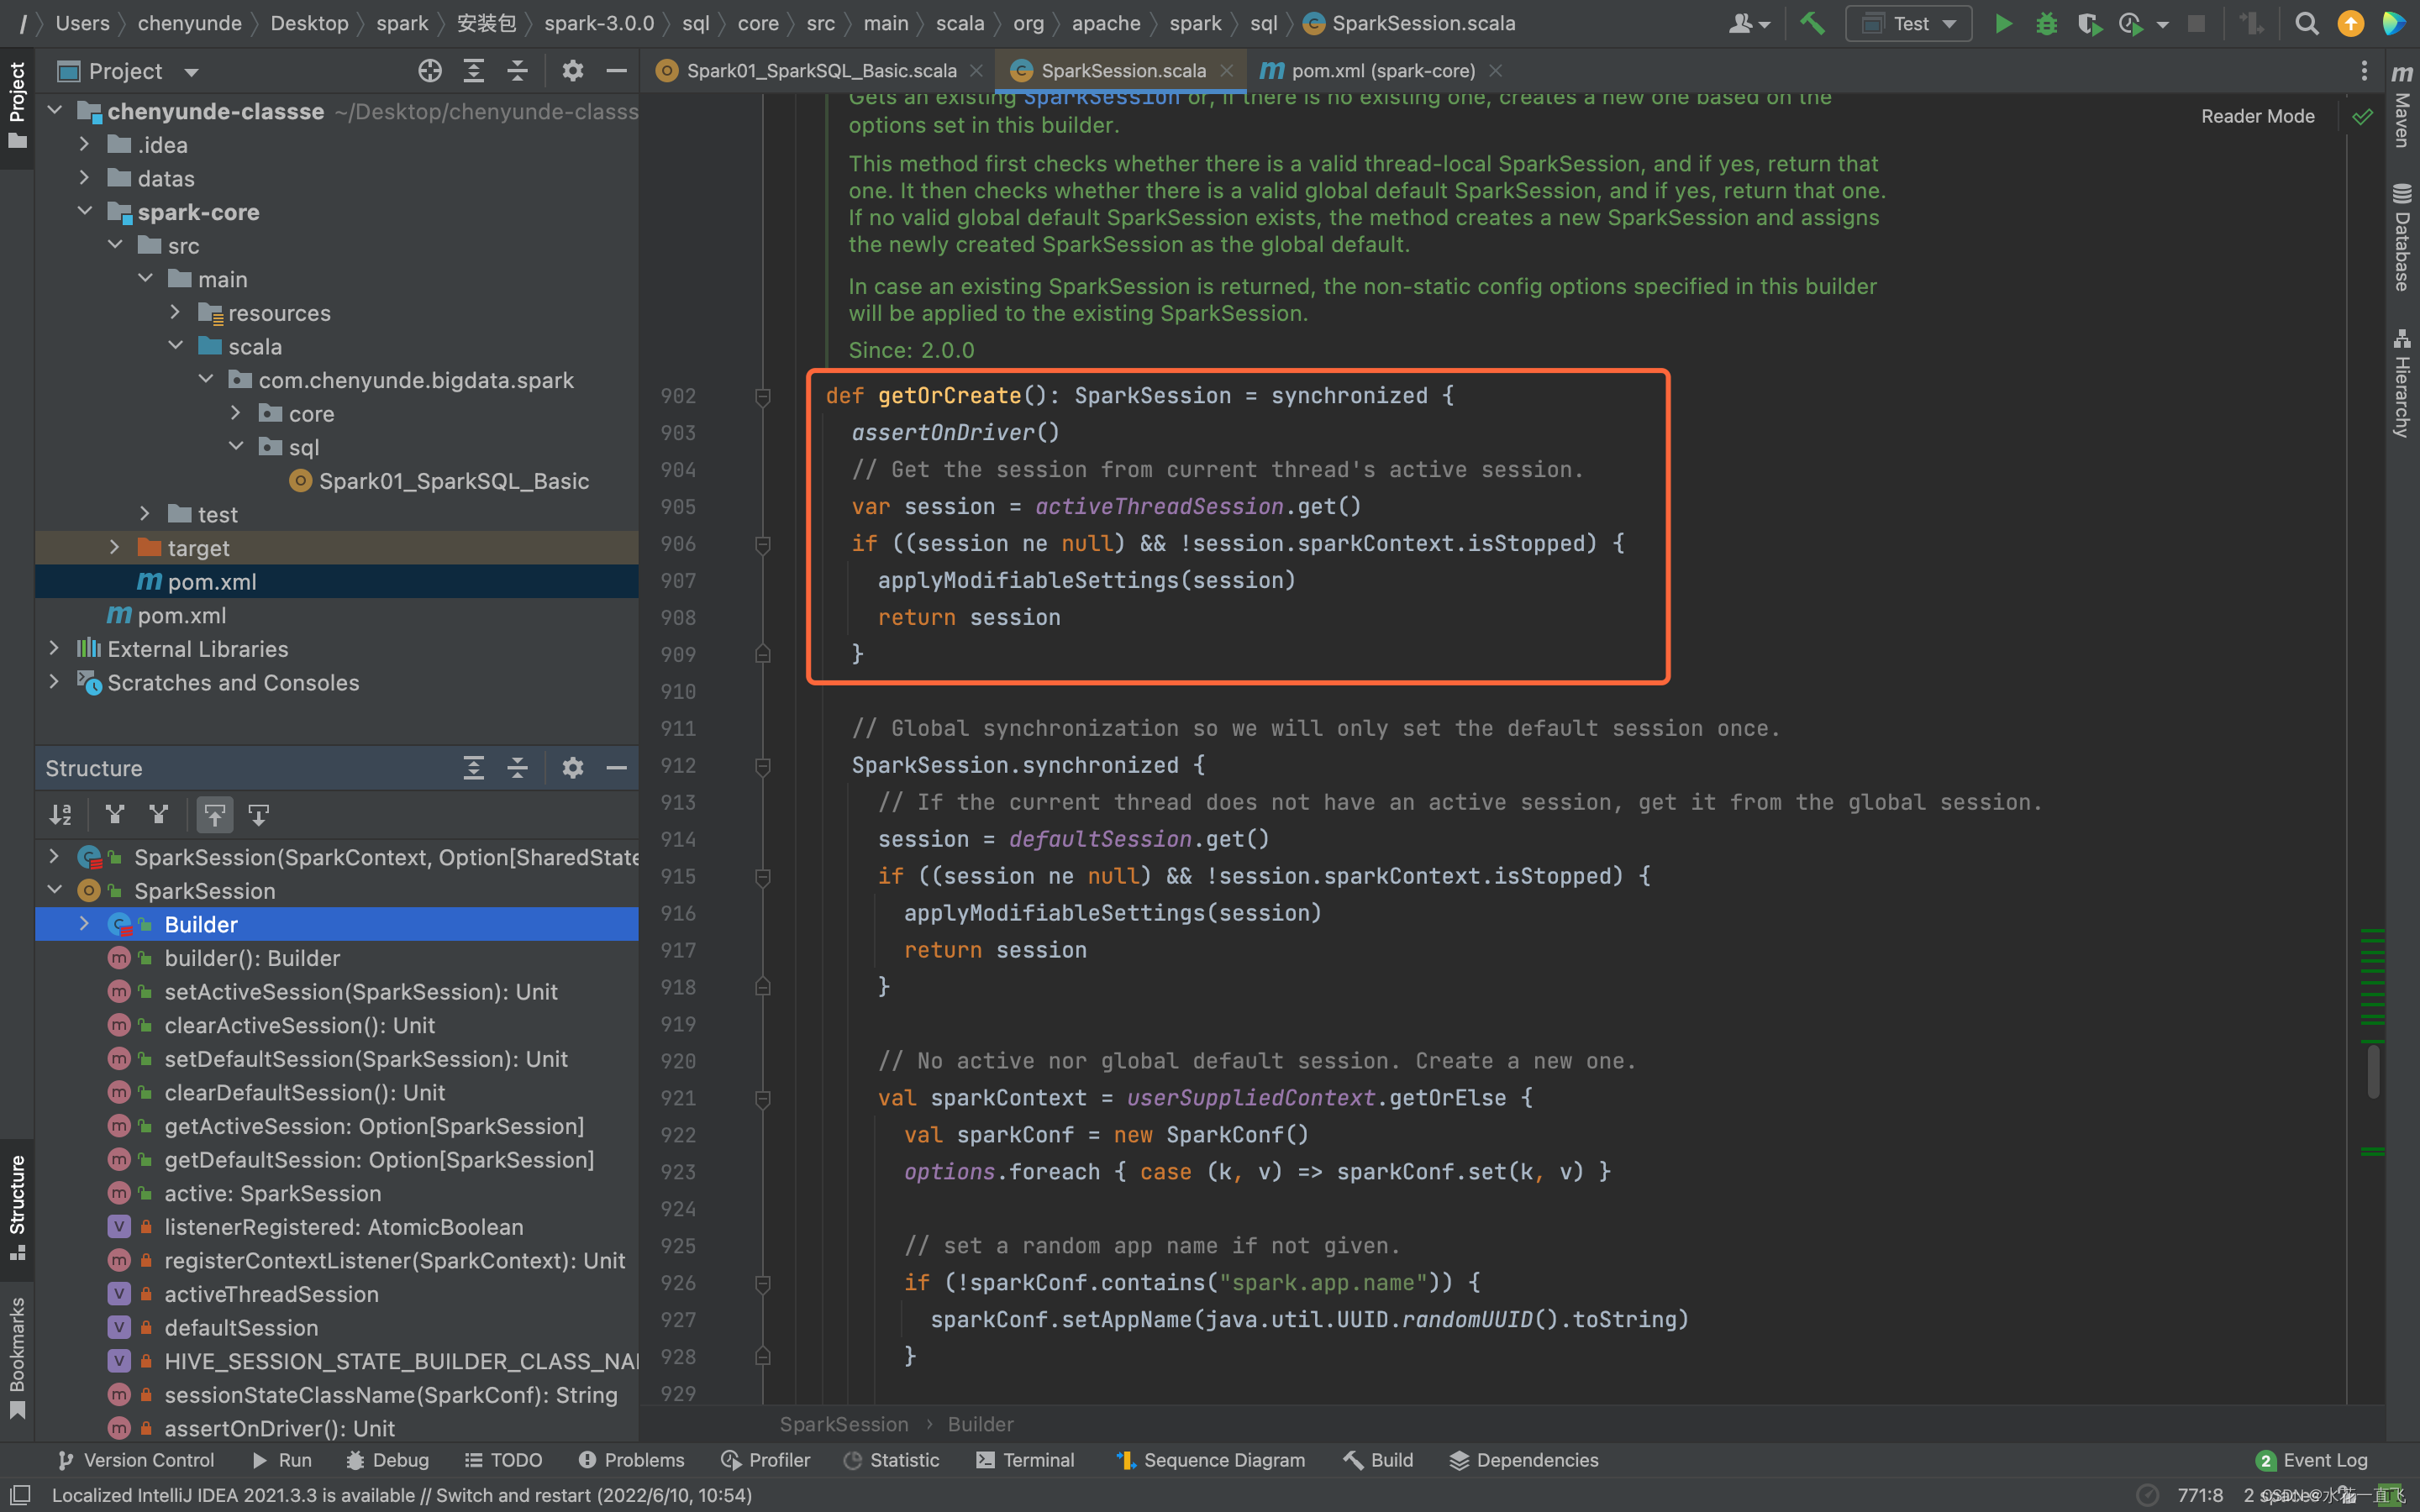The image size is (2420, 1512).
Task: Open Version Control tool window
Action: pos(136,1460)
